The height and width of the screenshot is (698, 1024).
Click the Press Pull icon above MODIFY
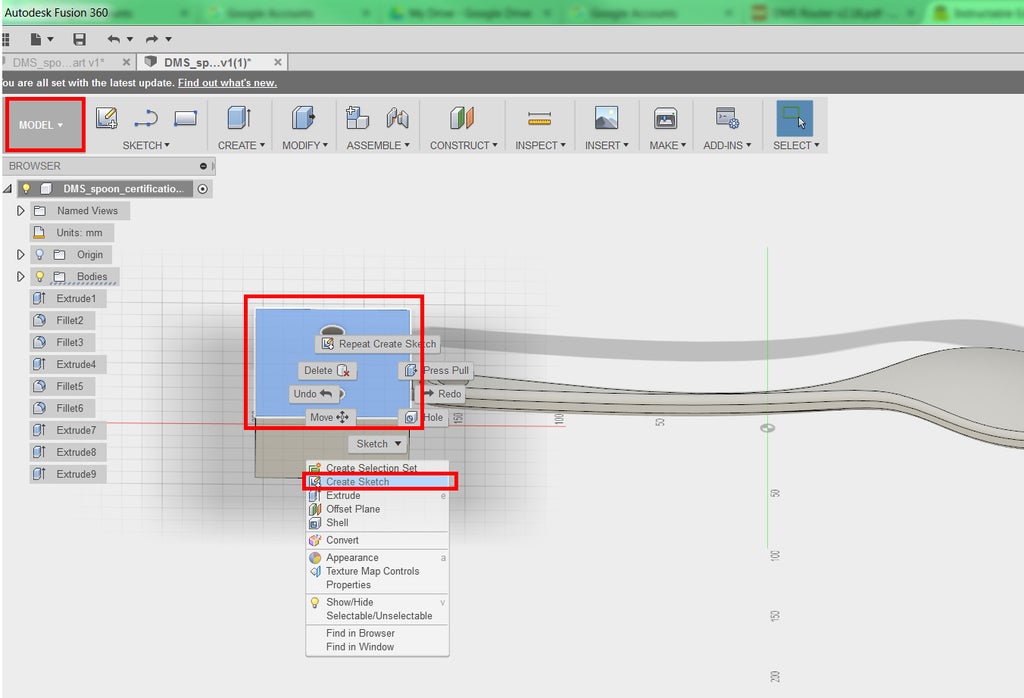(x=303, y=118)
